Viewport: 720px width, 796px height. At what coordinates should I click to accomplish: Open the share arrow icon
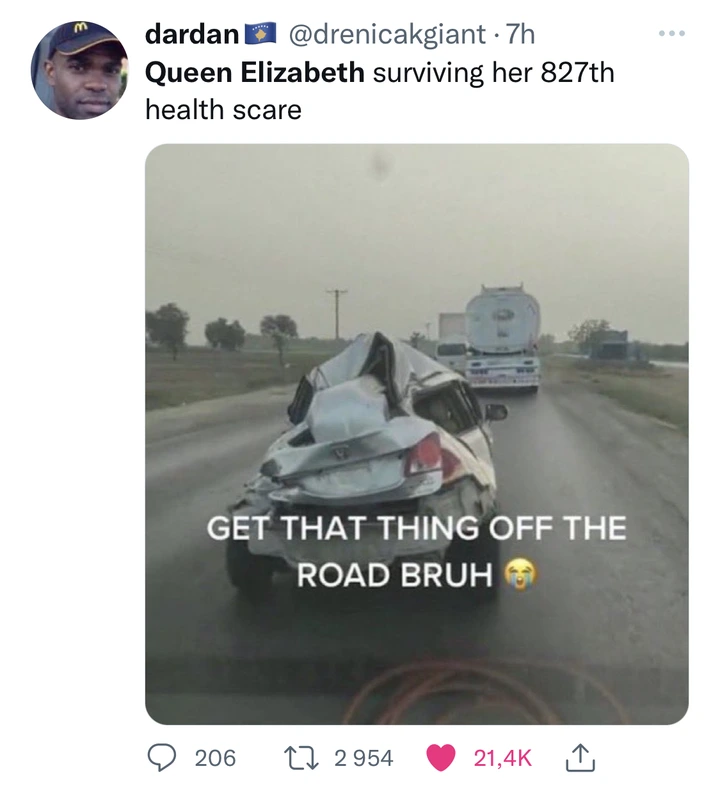tap(580, 758)
